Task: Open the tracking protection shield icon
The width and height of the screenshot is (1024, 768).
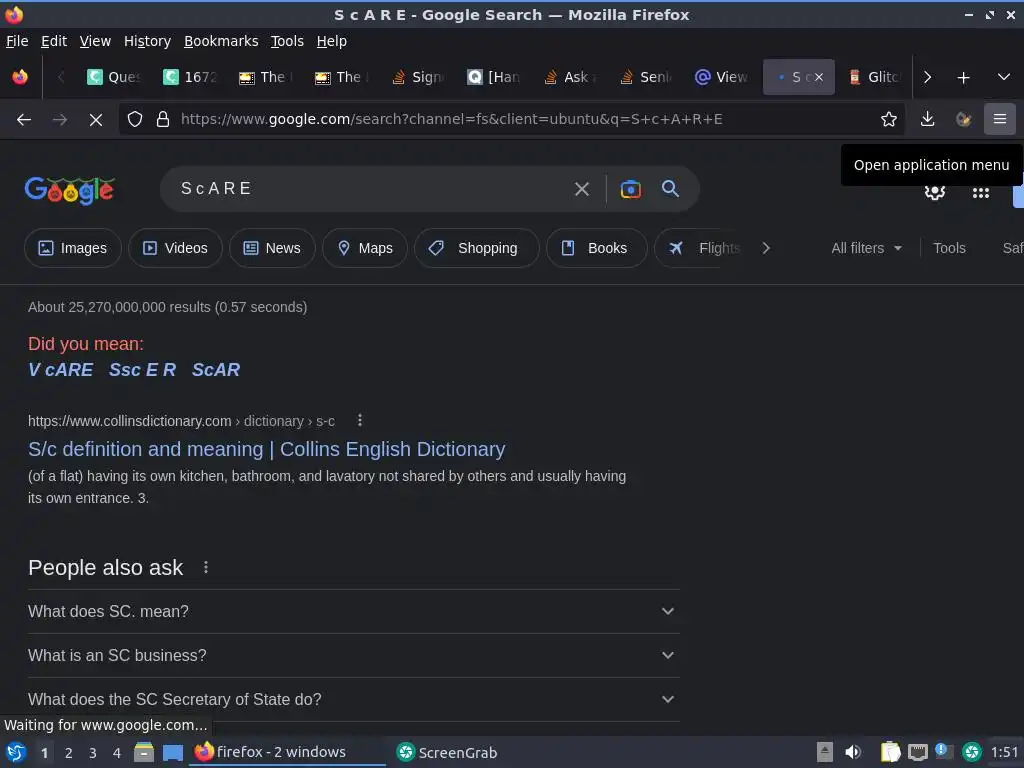Action: (135, 120)
